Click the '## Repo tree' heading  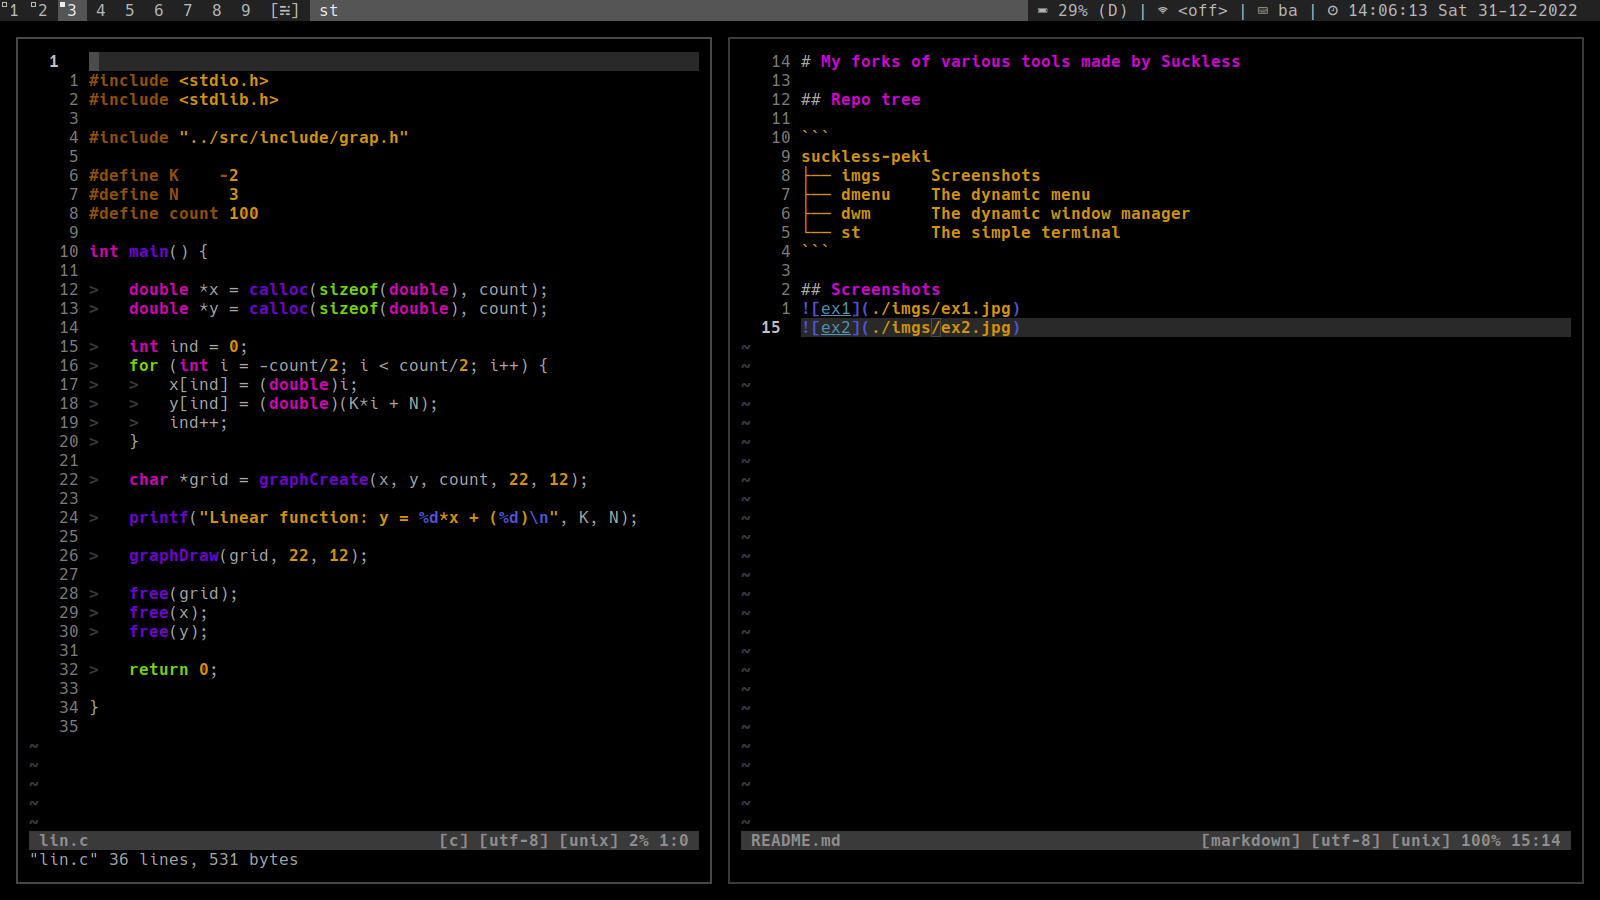click(861, 100)
